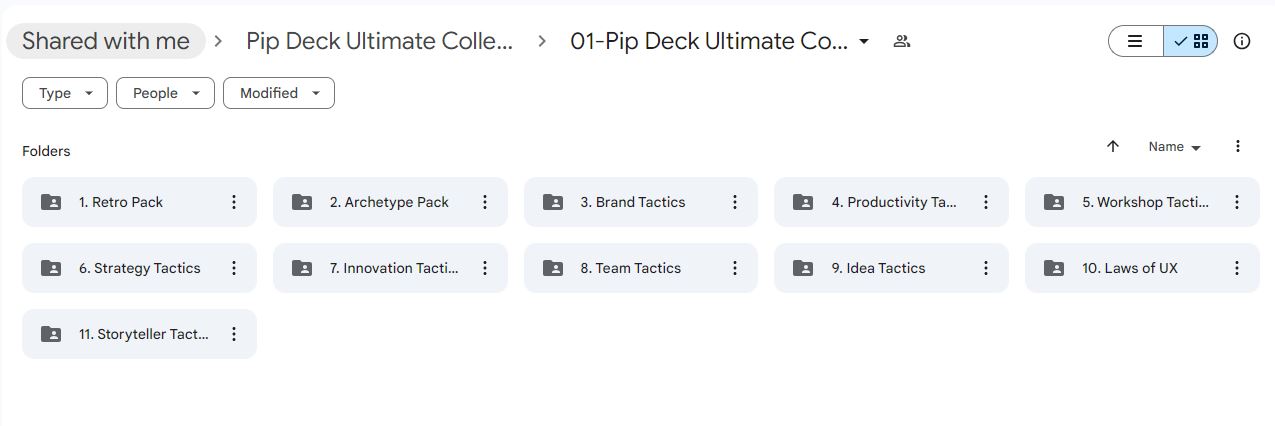1275x426 pixels.
Task: Expand the Type filter dropdown
Action: pyautogui.click(x=65, y=93)
